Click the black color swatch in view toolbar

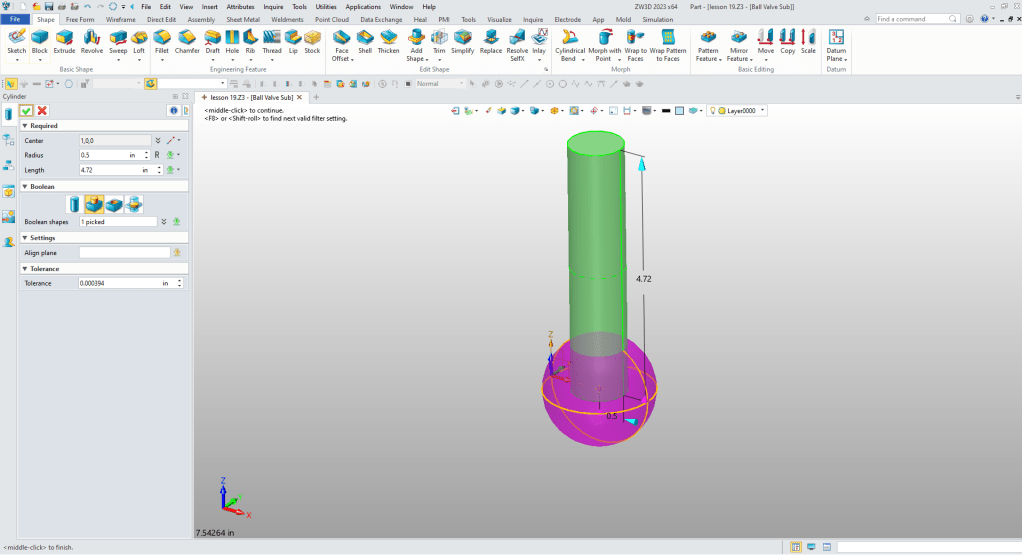click(x=666, y=111)
